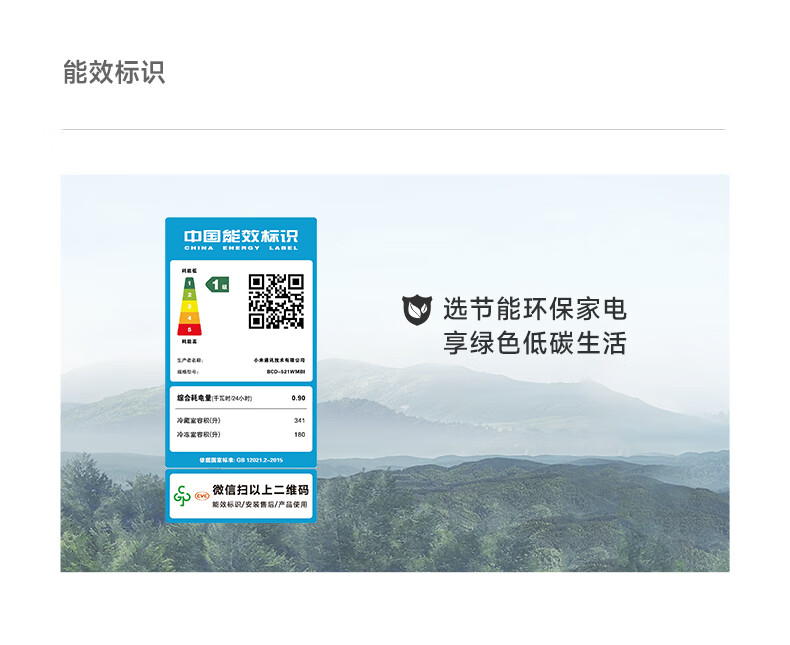Click the dark green level 1 efficiency bar

coord(189,283)
